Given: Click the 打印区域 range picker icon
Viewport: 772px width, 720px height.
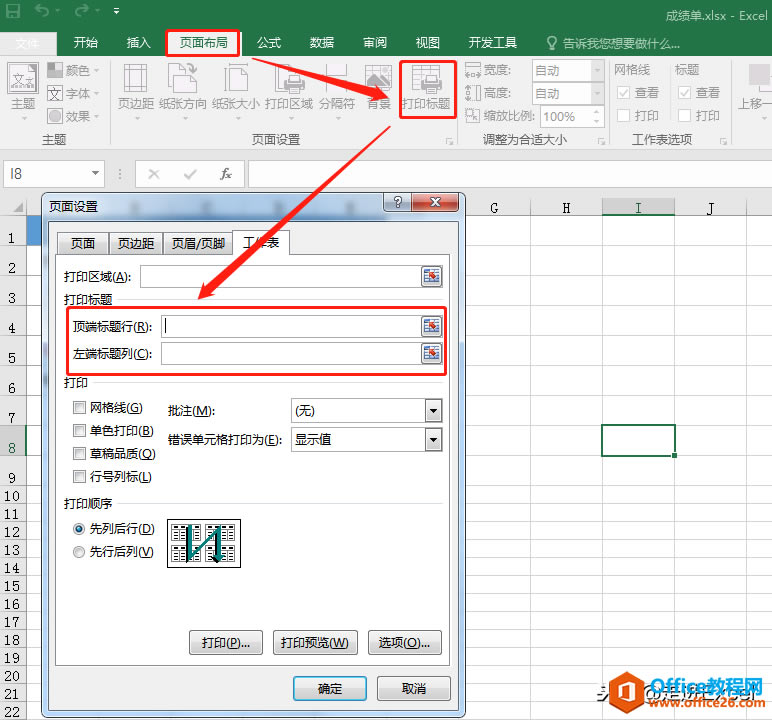Looking at the screenshot, I should [x=432, y=276].
